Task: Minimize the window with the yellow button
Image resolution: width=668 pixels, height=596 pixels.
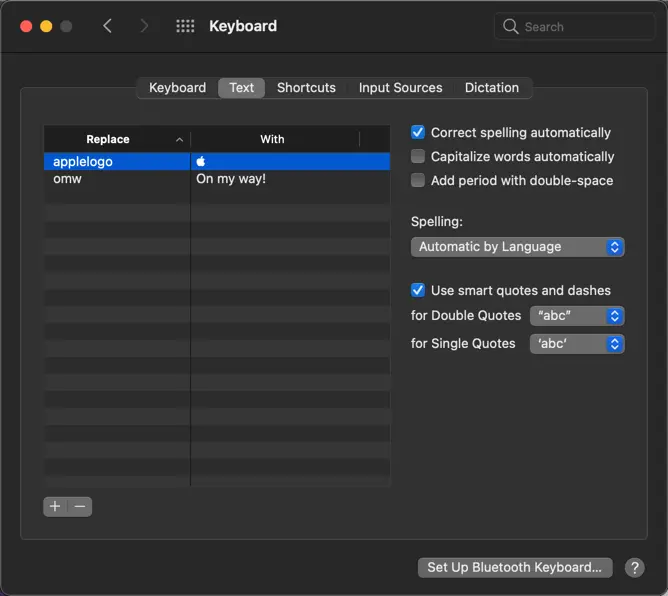Action: (46, 26)
